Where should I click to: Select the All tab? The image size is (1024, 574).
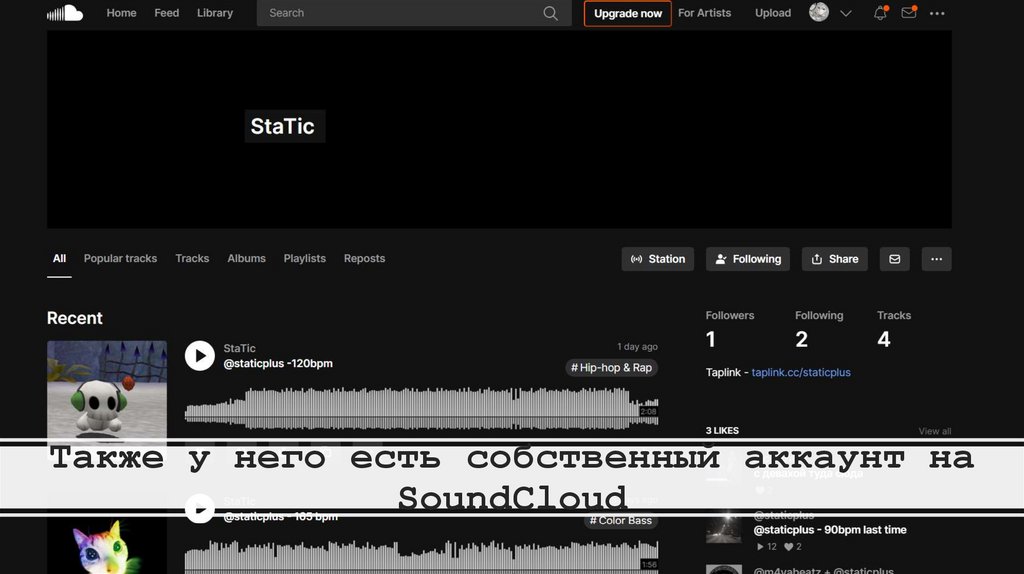[x=59, y=259]
